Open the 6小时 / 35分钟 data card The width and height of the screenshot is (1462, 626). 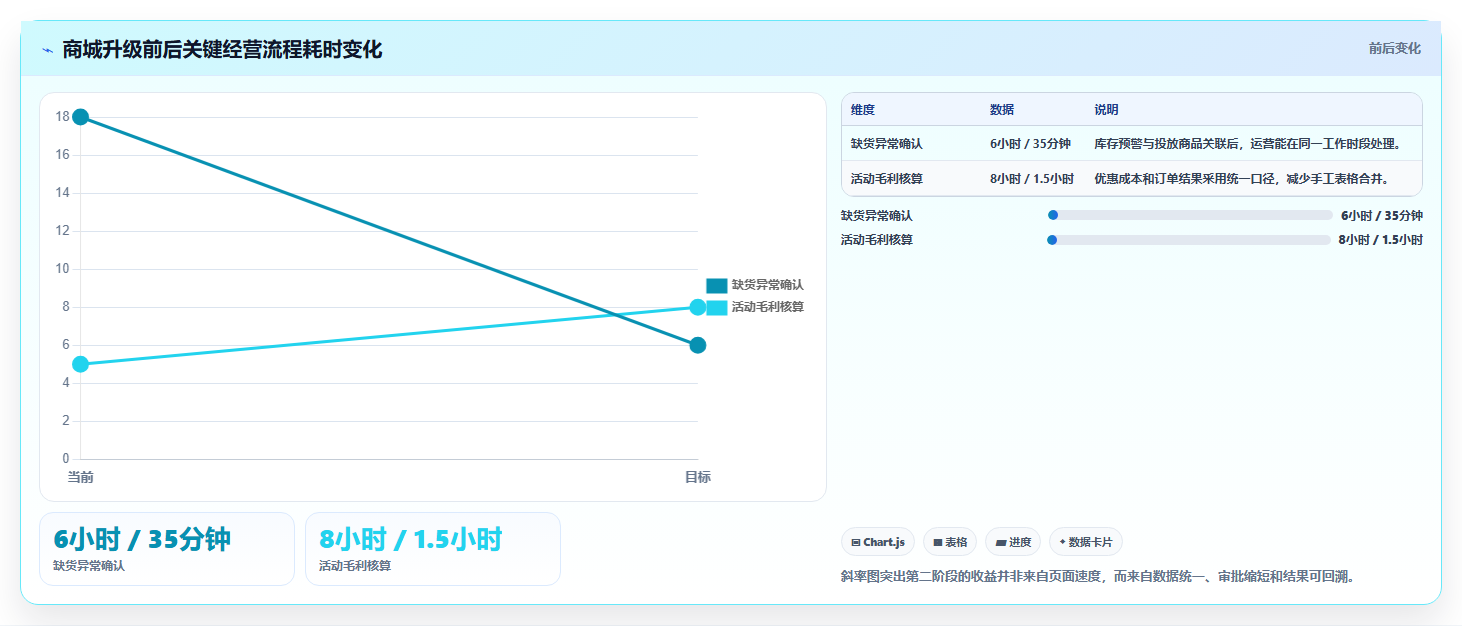click(167, 549)
